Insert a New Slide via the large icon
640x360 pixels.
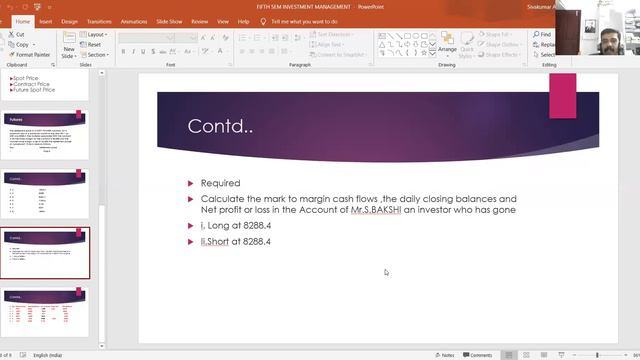pyautogui.click(x=69, y=38)
